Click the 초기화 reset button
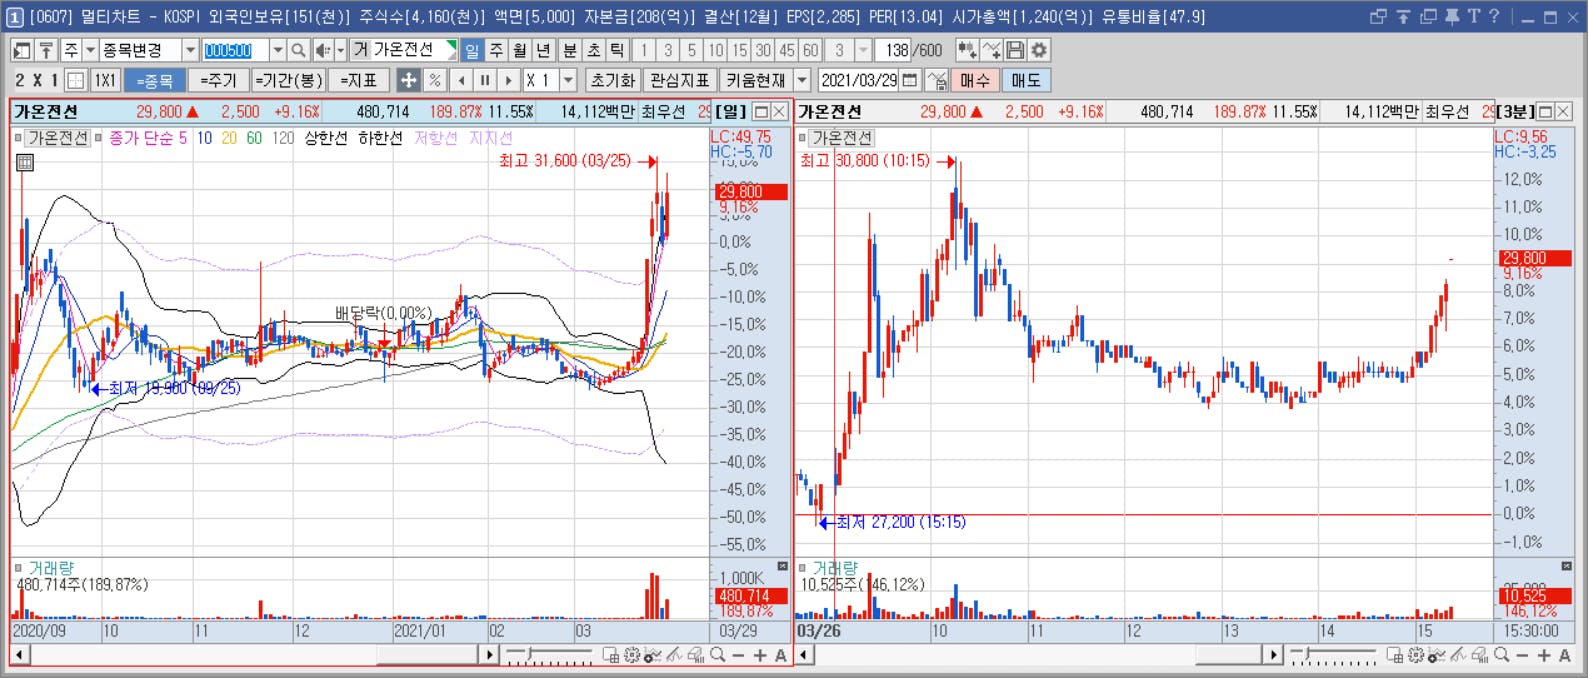 coord(613,80)
